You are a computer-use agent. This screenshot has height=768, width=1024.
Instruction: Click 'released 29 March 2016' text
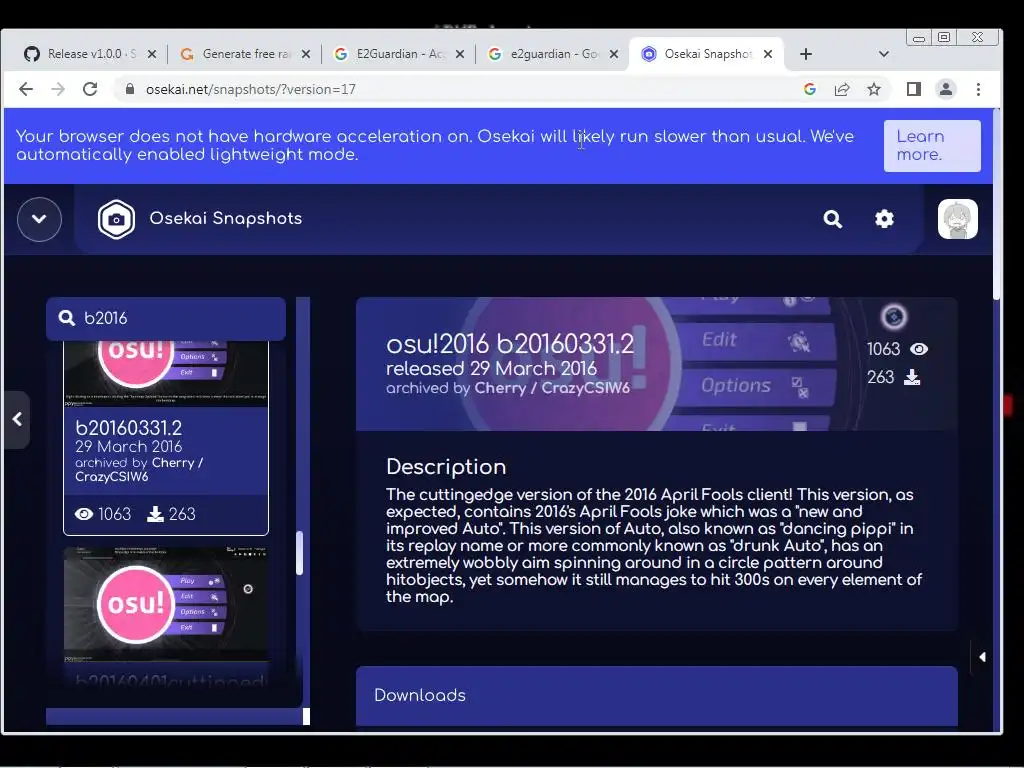pyautogui.click(x=491, y=368)
